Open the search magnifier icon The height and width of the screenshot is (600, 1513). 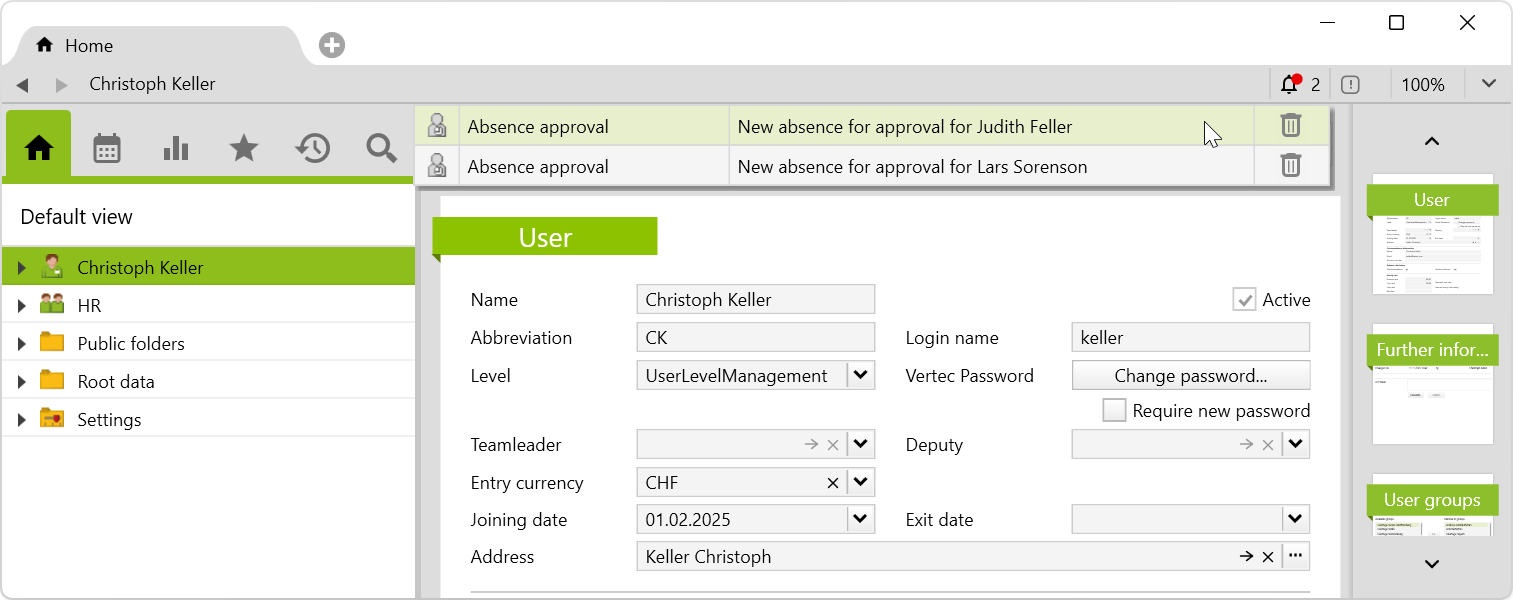tap(381, 149)
